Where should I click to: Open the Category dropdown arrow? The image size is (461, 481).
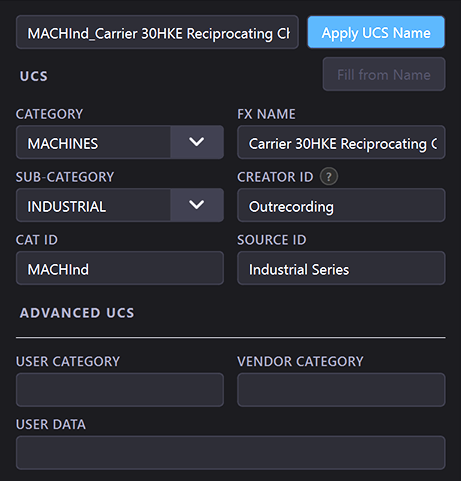197,142
